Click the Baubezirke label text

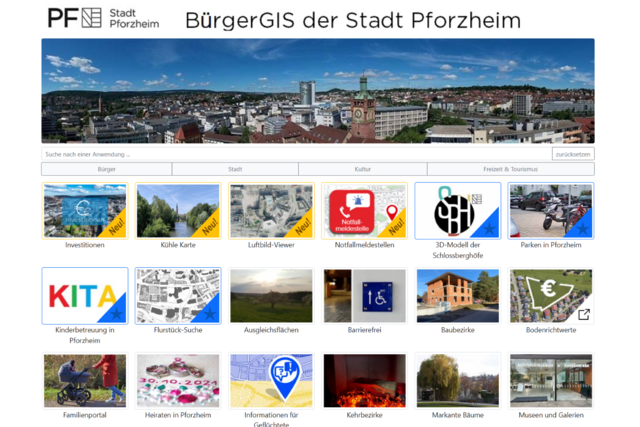click(x=458, y=330)
